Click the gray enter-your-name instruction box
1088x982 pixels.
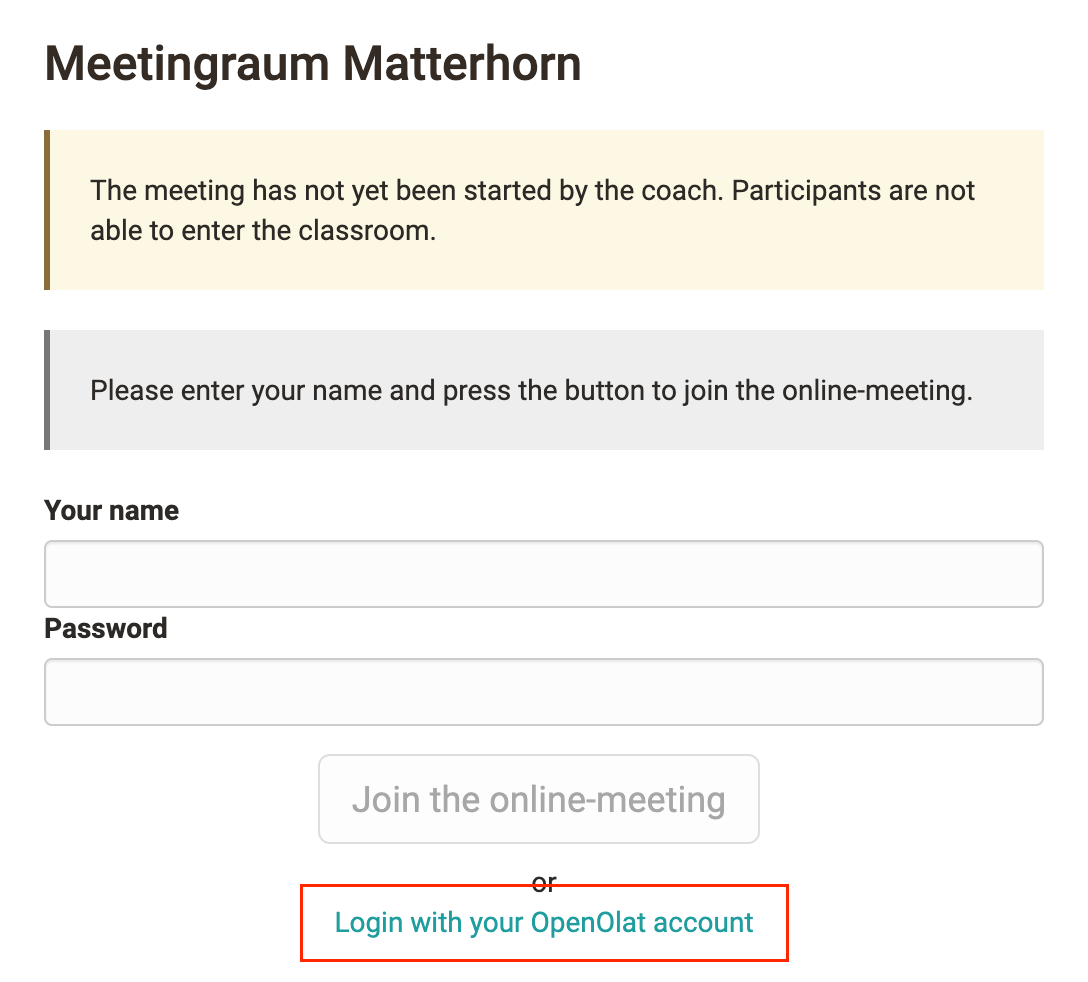(546, 390)
